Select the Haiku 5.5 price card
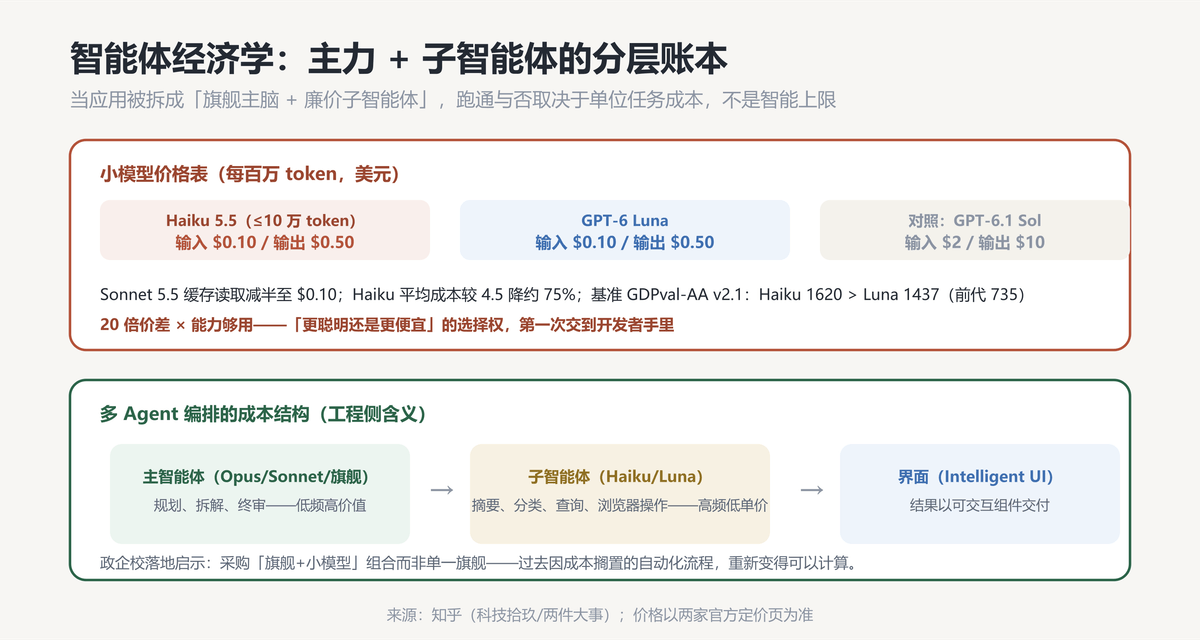This screenshot has height=640, width=1200. click(265, 230)
